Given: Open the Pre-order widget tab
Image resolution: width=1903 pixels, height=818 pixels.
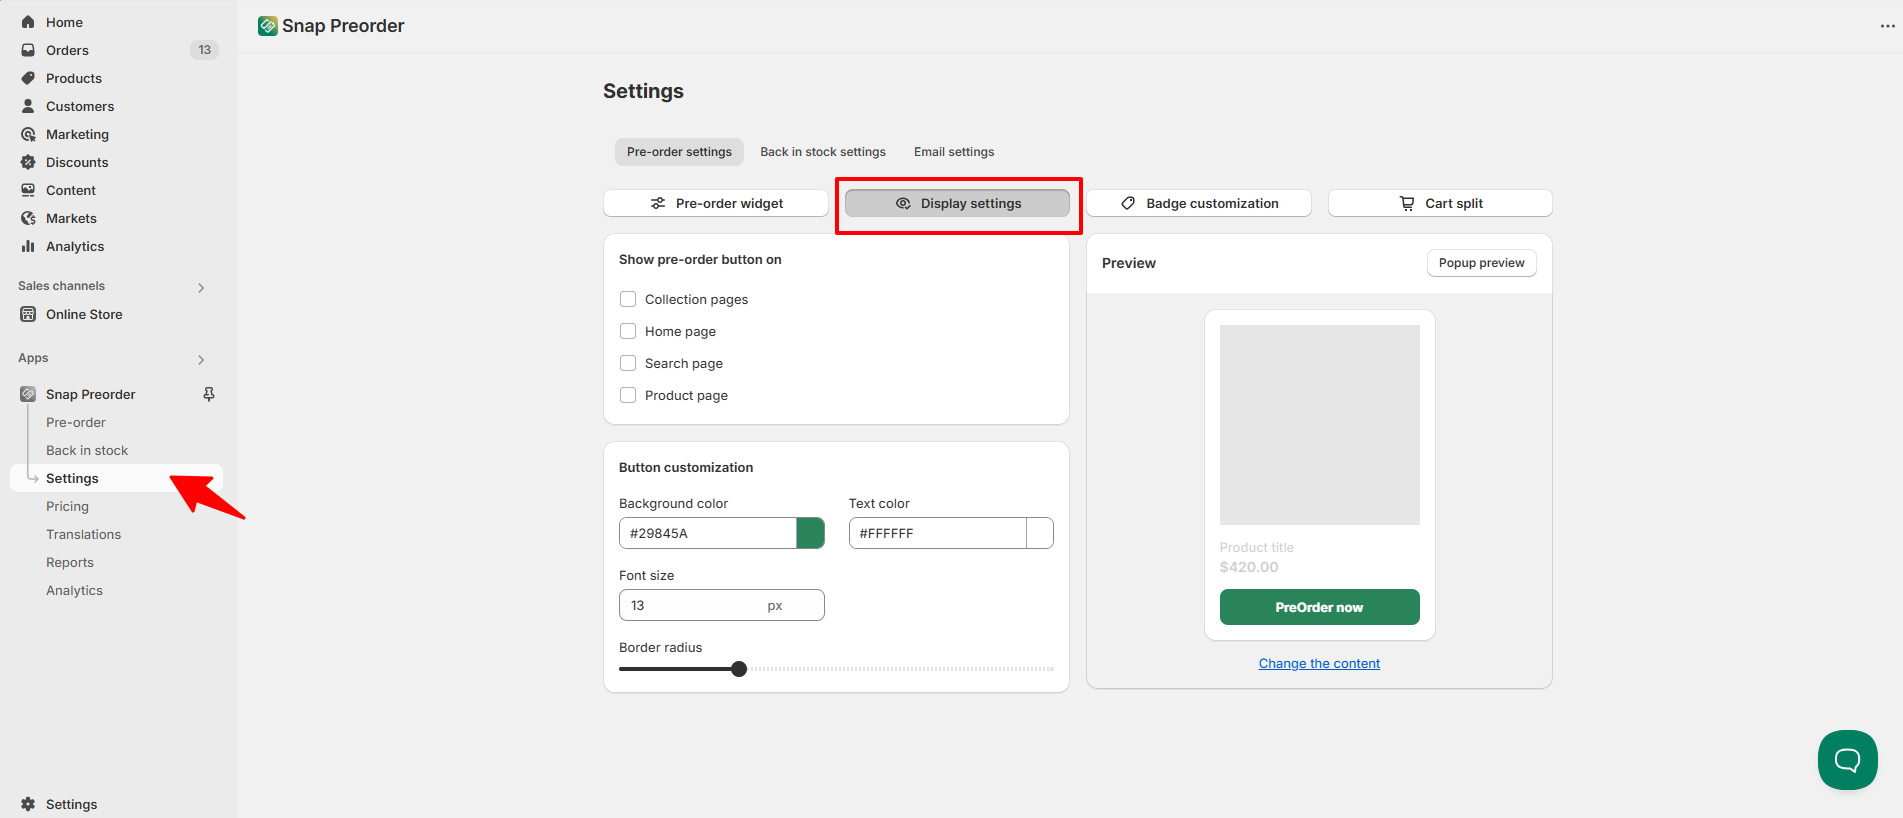Looking at the screenshot, I should point(716,203).
